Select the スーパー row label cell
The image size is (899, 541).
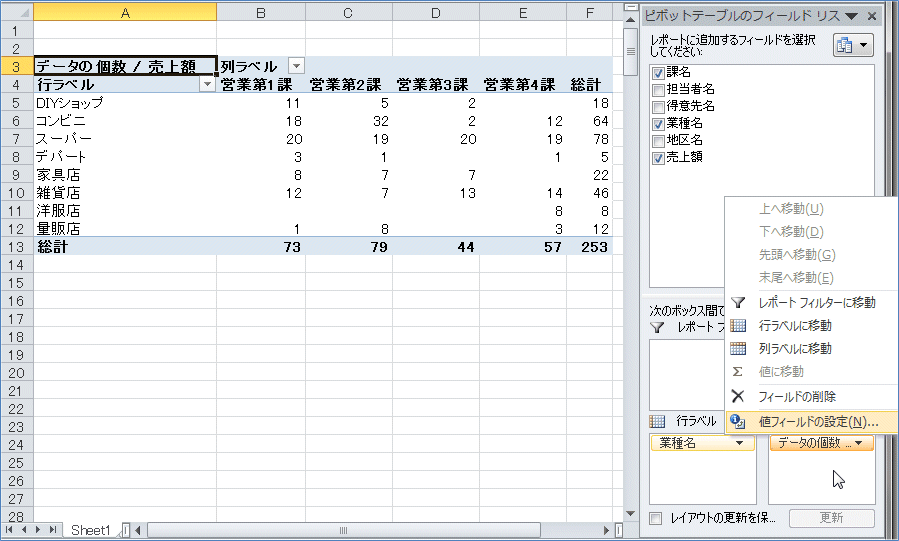(125, 139)
